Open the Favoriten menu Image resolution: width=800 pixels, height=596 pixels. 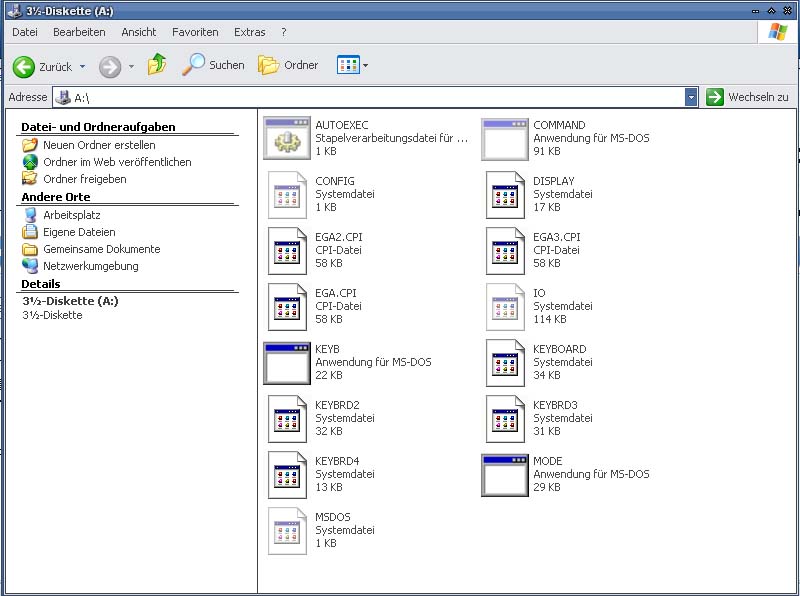(x=195, y=32)
